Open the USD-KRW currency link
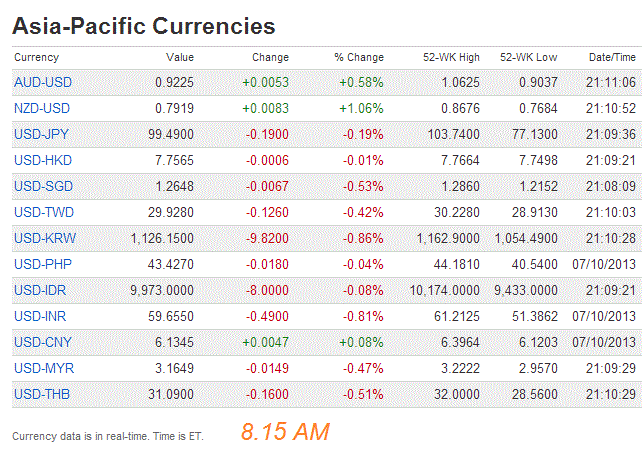The width and height of the screenshot is (643, 461). tap(44, 238)
